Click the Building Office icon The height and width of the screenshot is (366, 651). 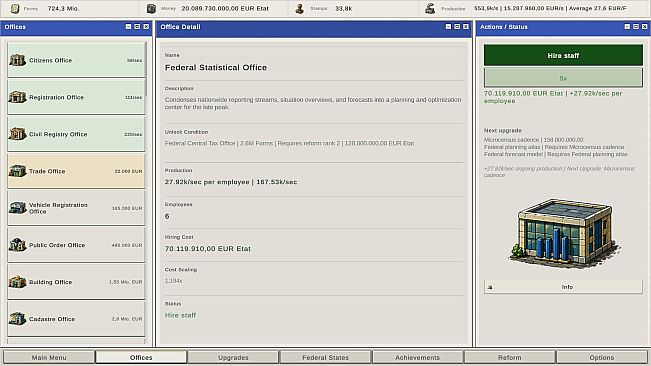pos(17,282)
